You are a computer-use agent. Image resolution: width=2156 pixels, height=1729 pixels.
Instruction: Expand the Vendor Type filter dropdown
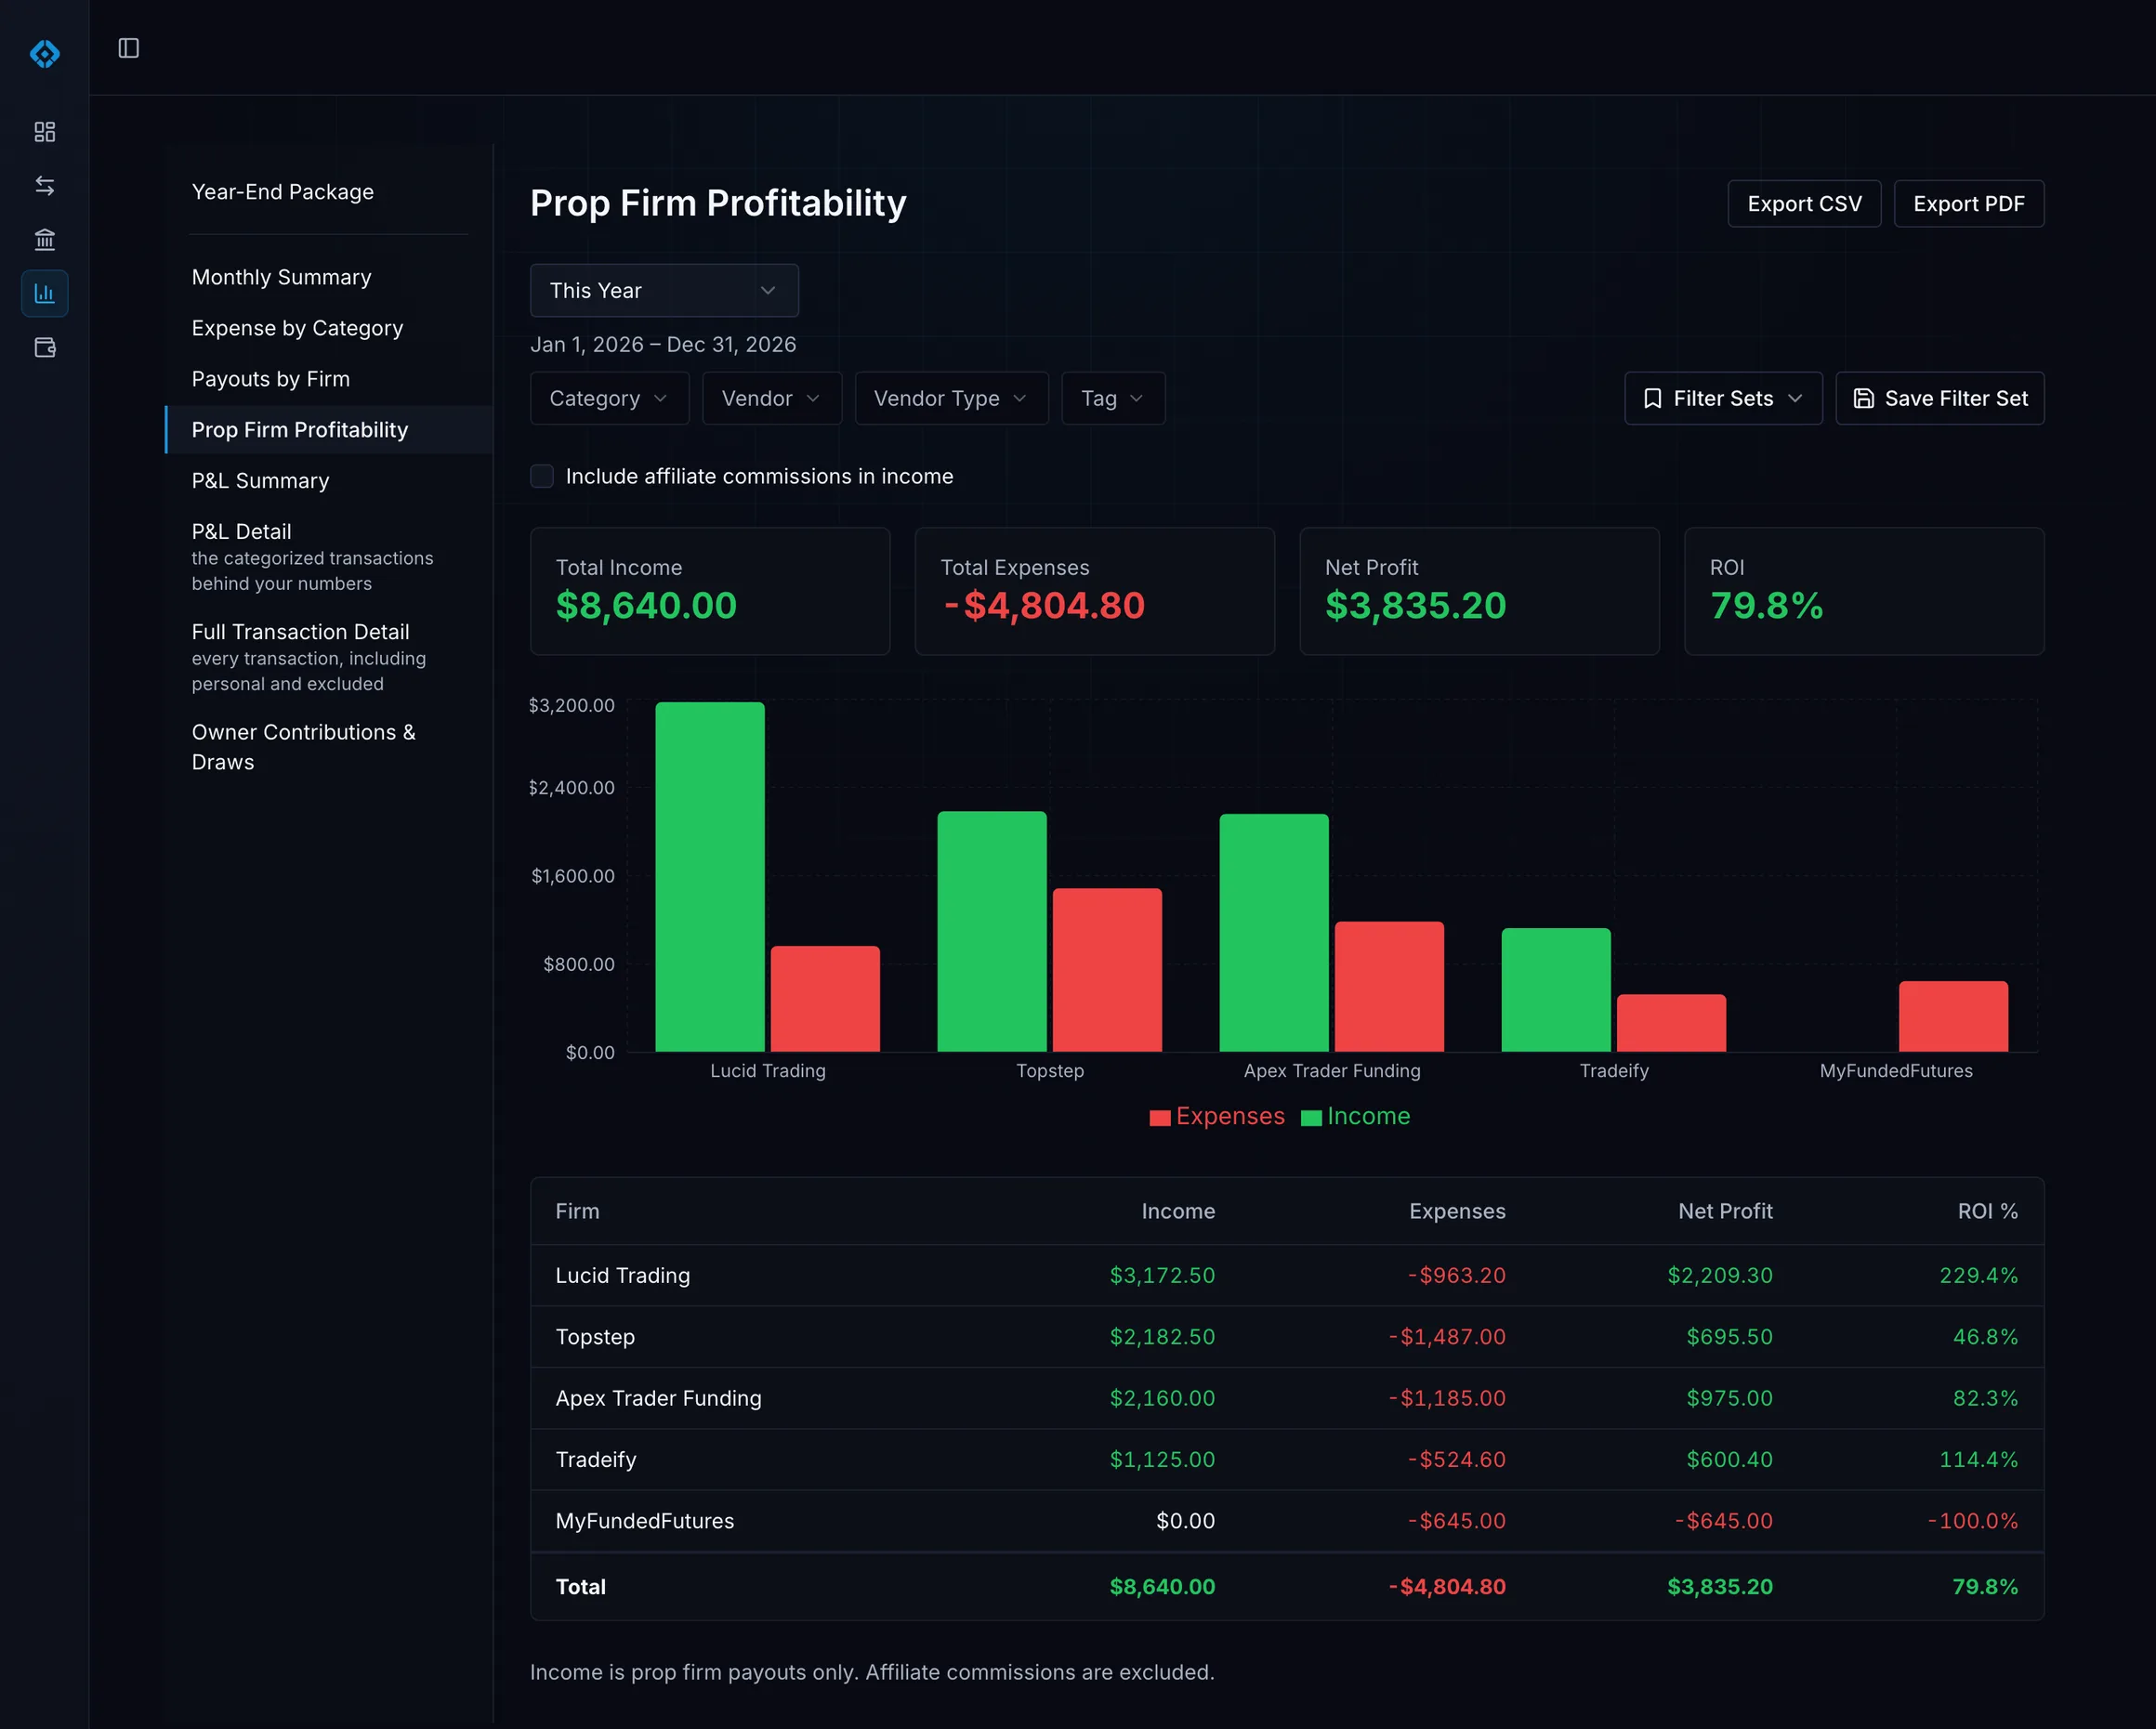[951, 398]
